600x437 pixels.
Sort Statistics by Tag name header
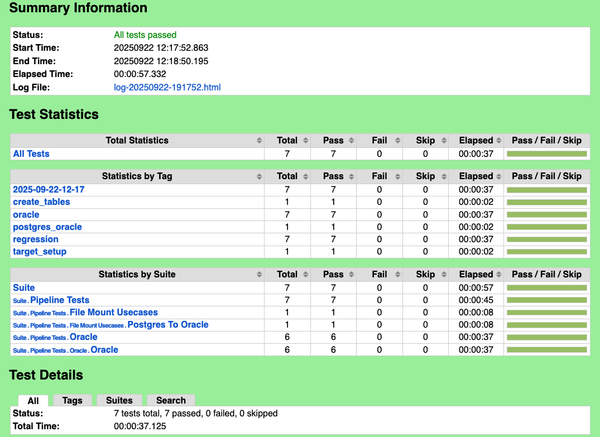point(137,175)
